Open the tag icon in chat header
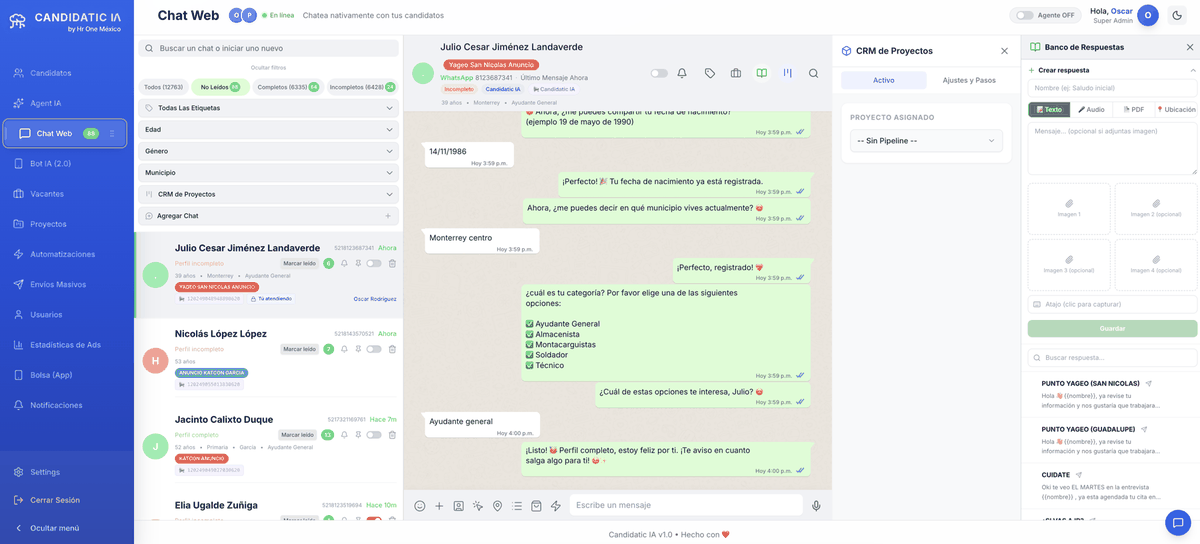The image size is (1200, 544). 710,73
